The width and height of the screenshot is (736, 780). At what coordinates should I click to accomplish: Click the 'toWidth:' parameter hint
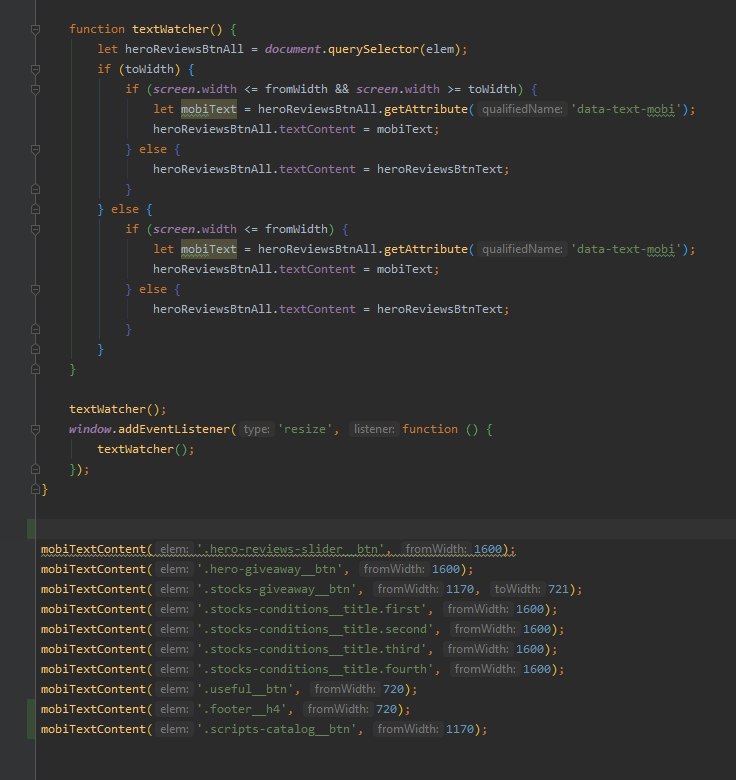click(x=517, y=589)
